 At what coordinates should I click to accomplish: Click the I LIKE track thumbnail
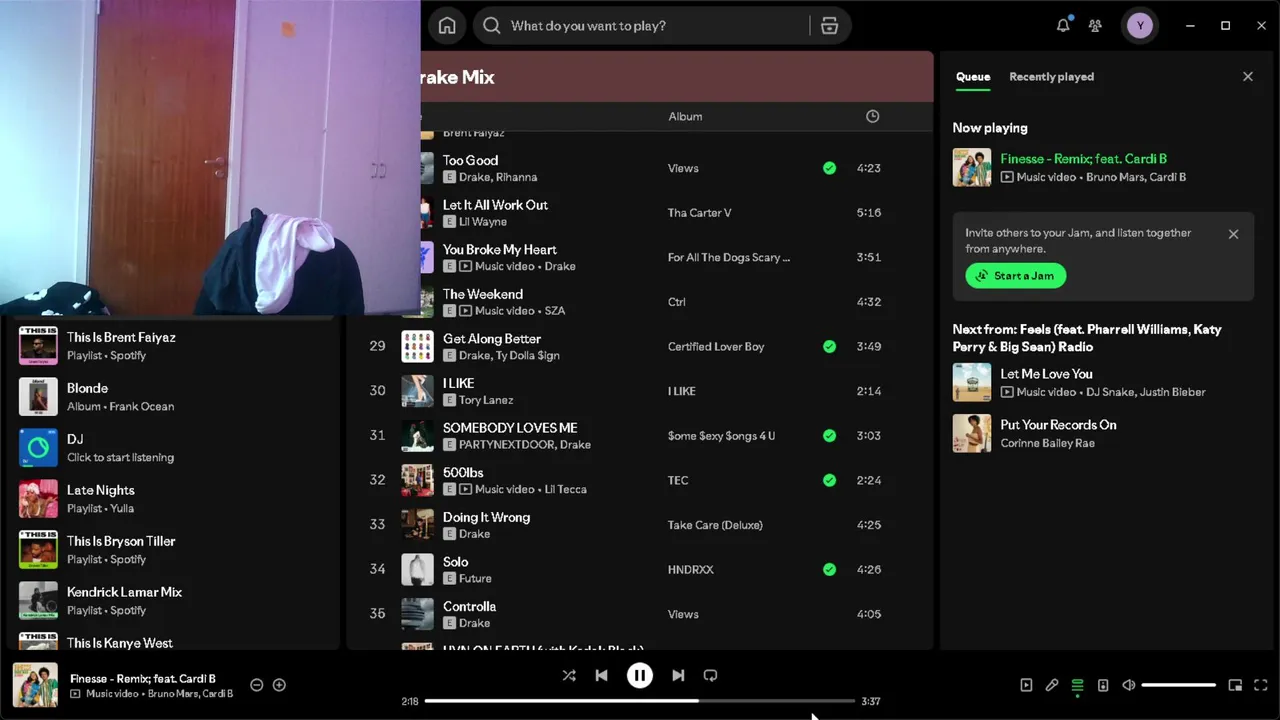click(417, 391)
